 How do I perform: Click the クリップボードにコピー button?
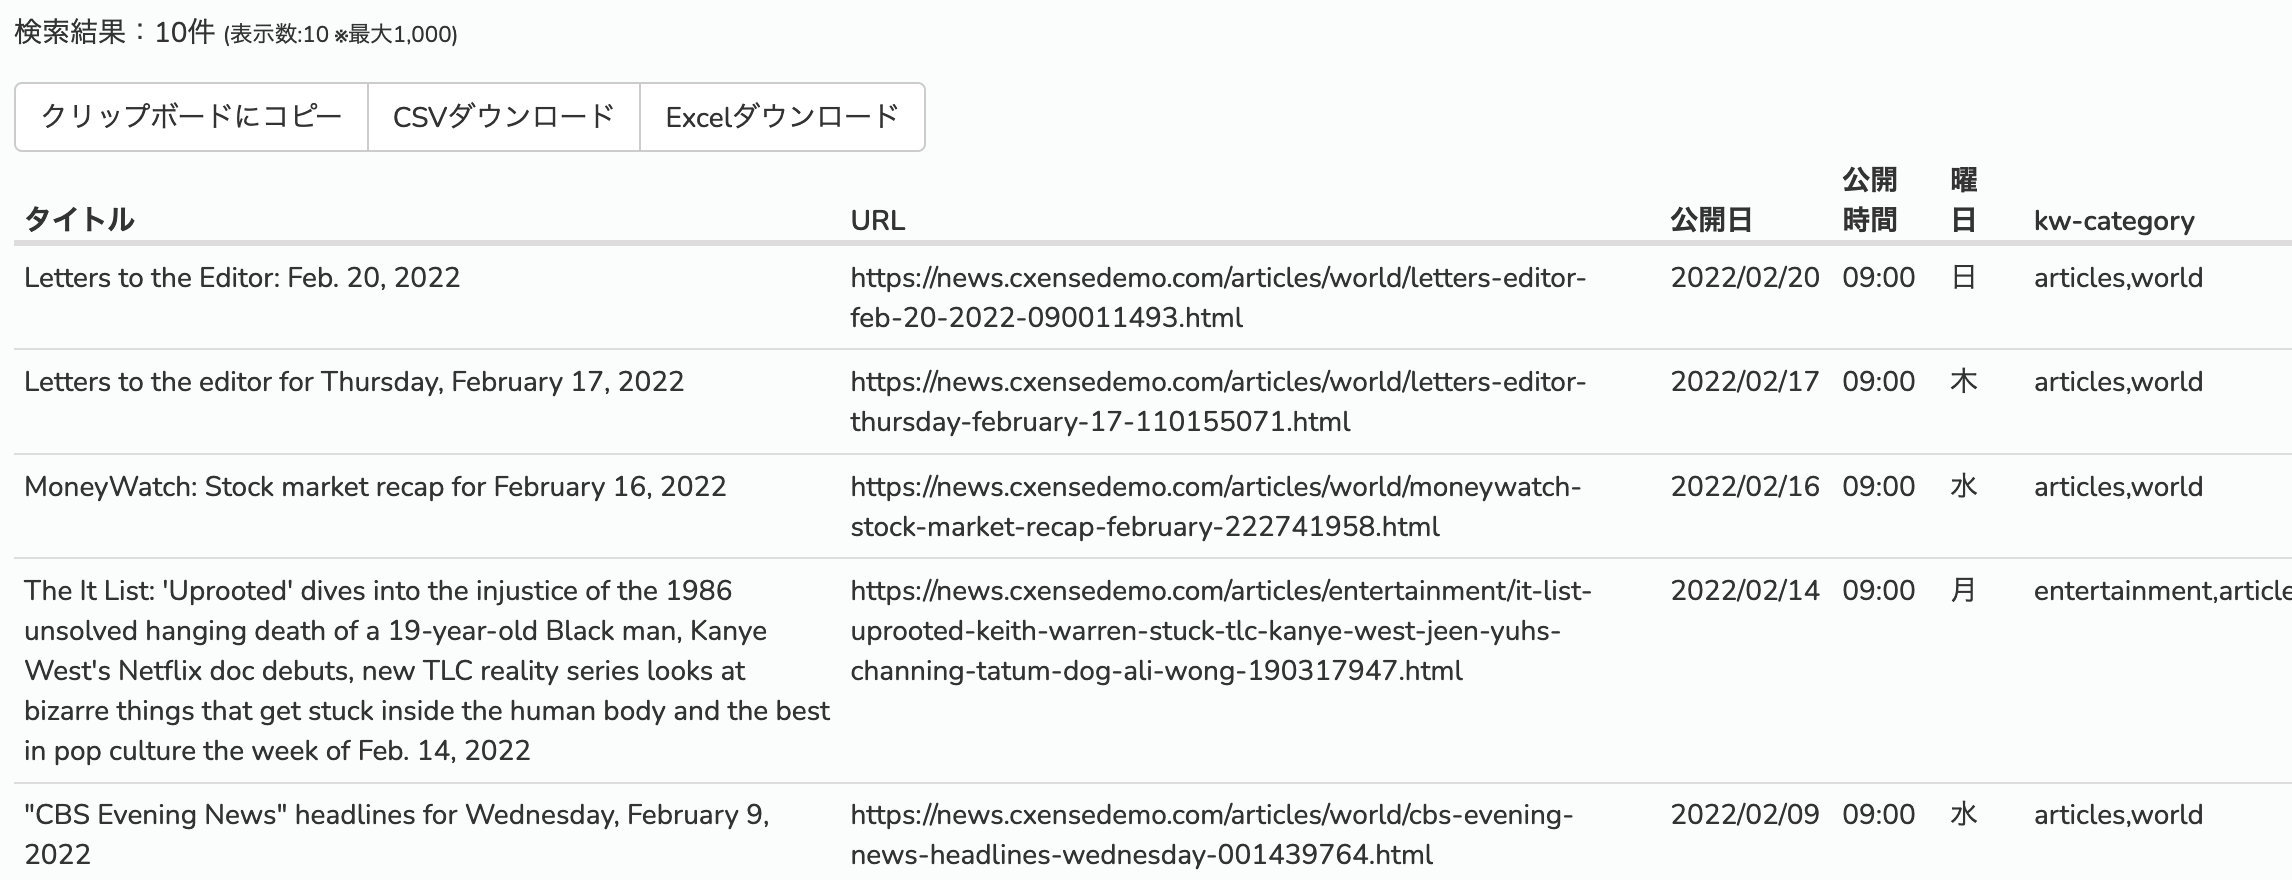point(191,117)
